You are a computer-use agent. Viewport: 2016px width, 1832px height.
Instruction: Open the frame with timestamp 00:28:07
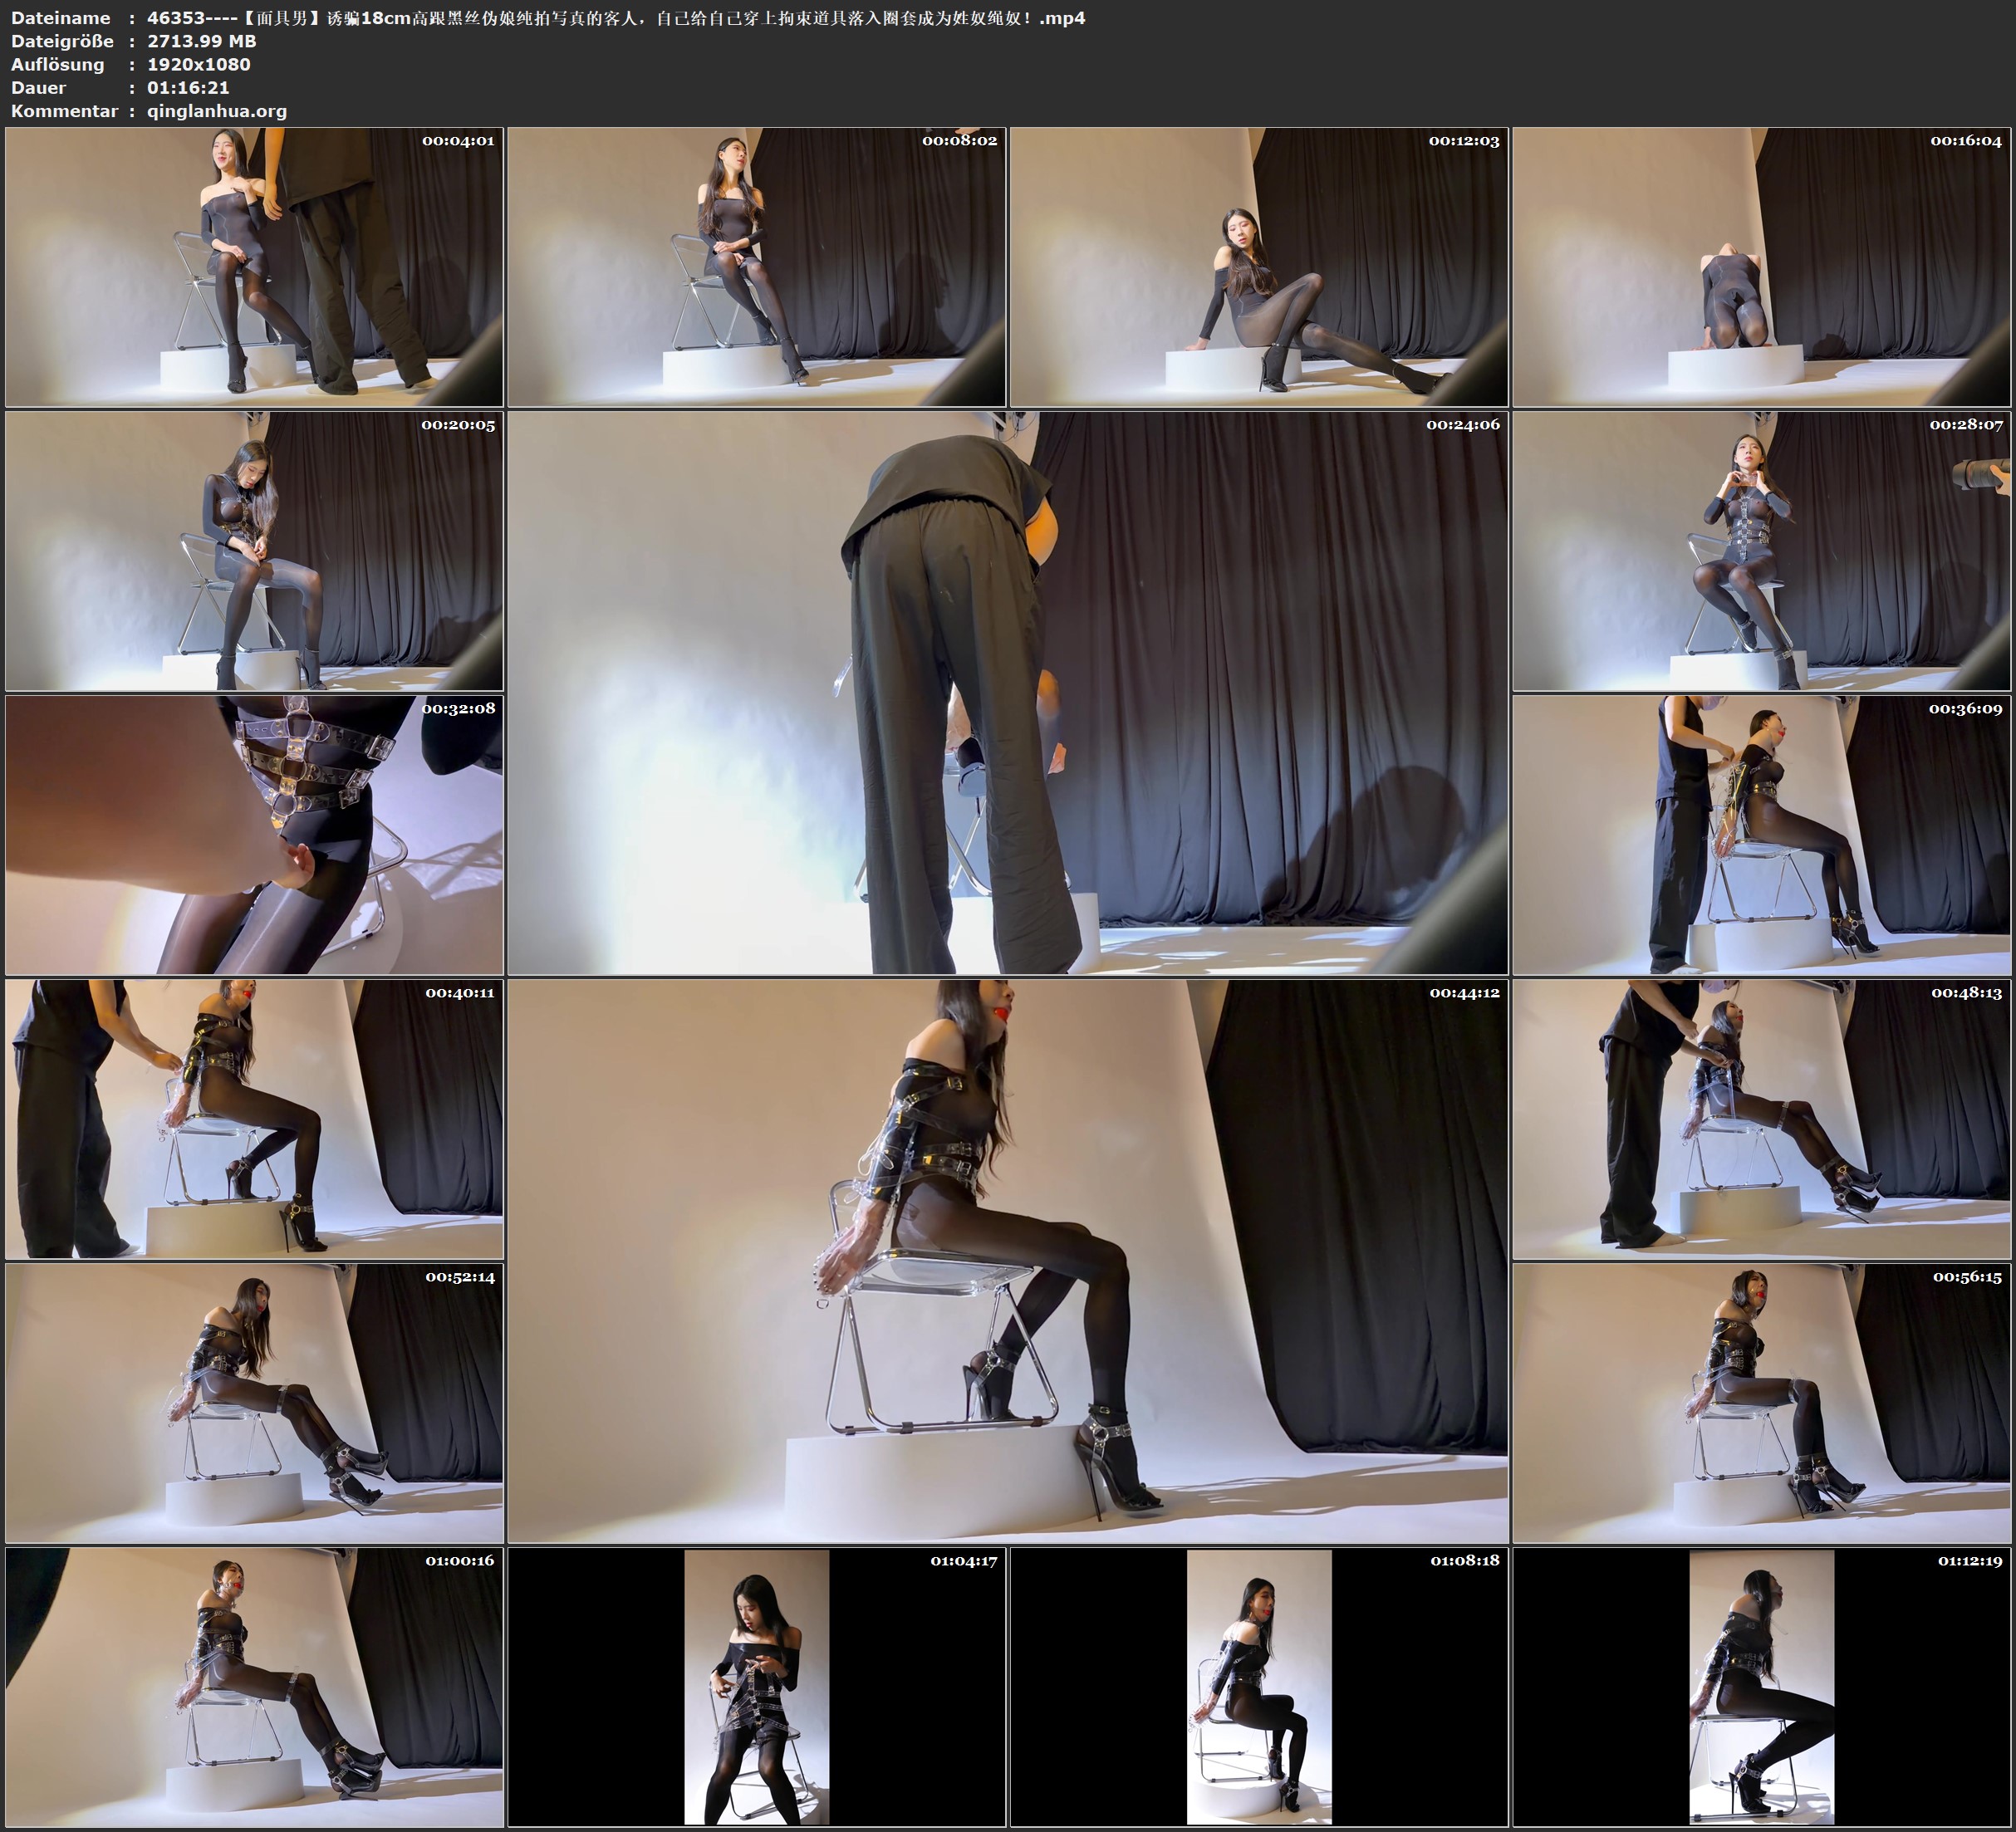point(1761,551)
